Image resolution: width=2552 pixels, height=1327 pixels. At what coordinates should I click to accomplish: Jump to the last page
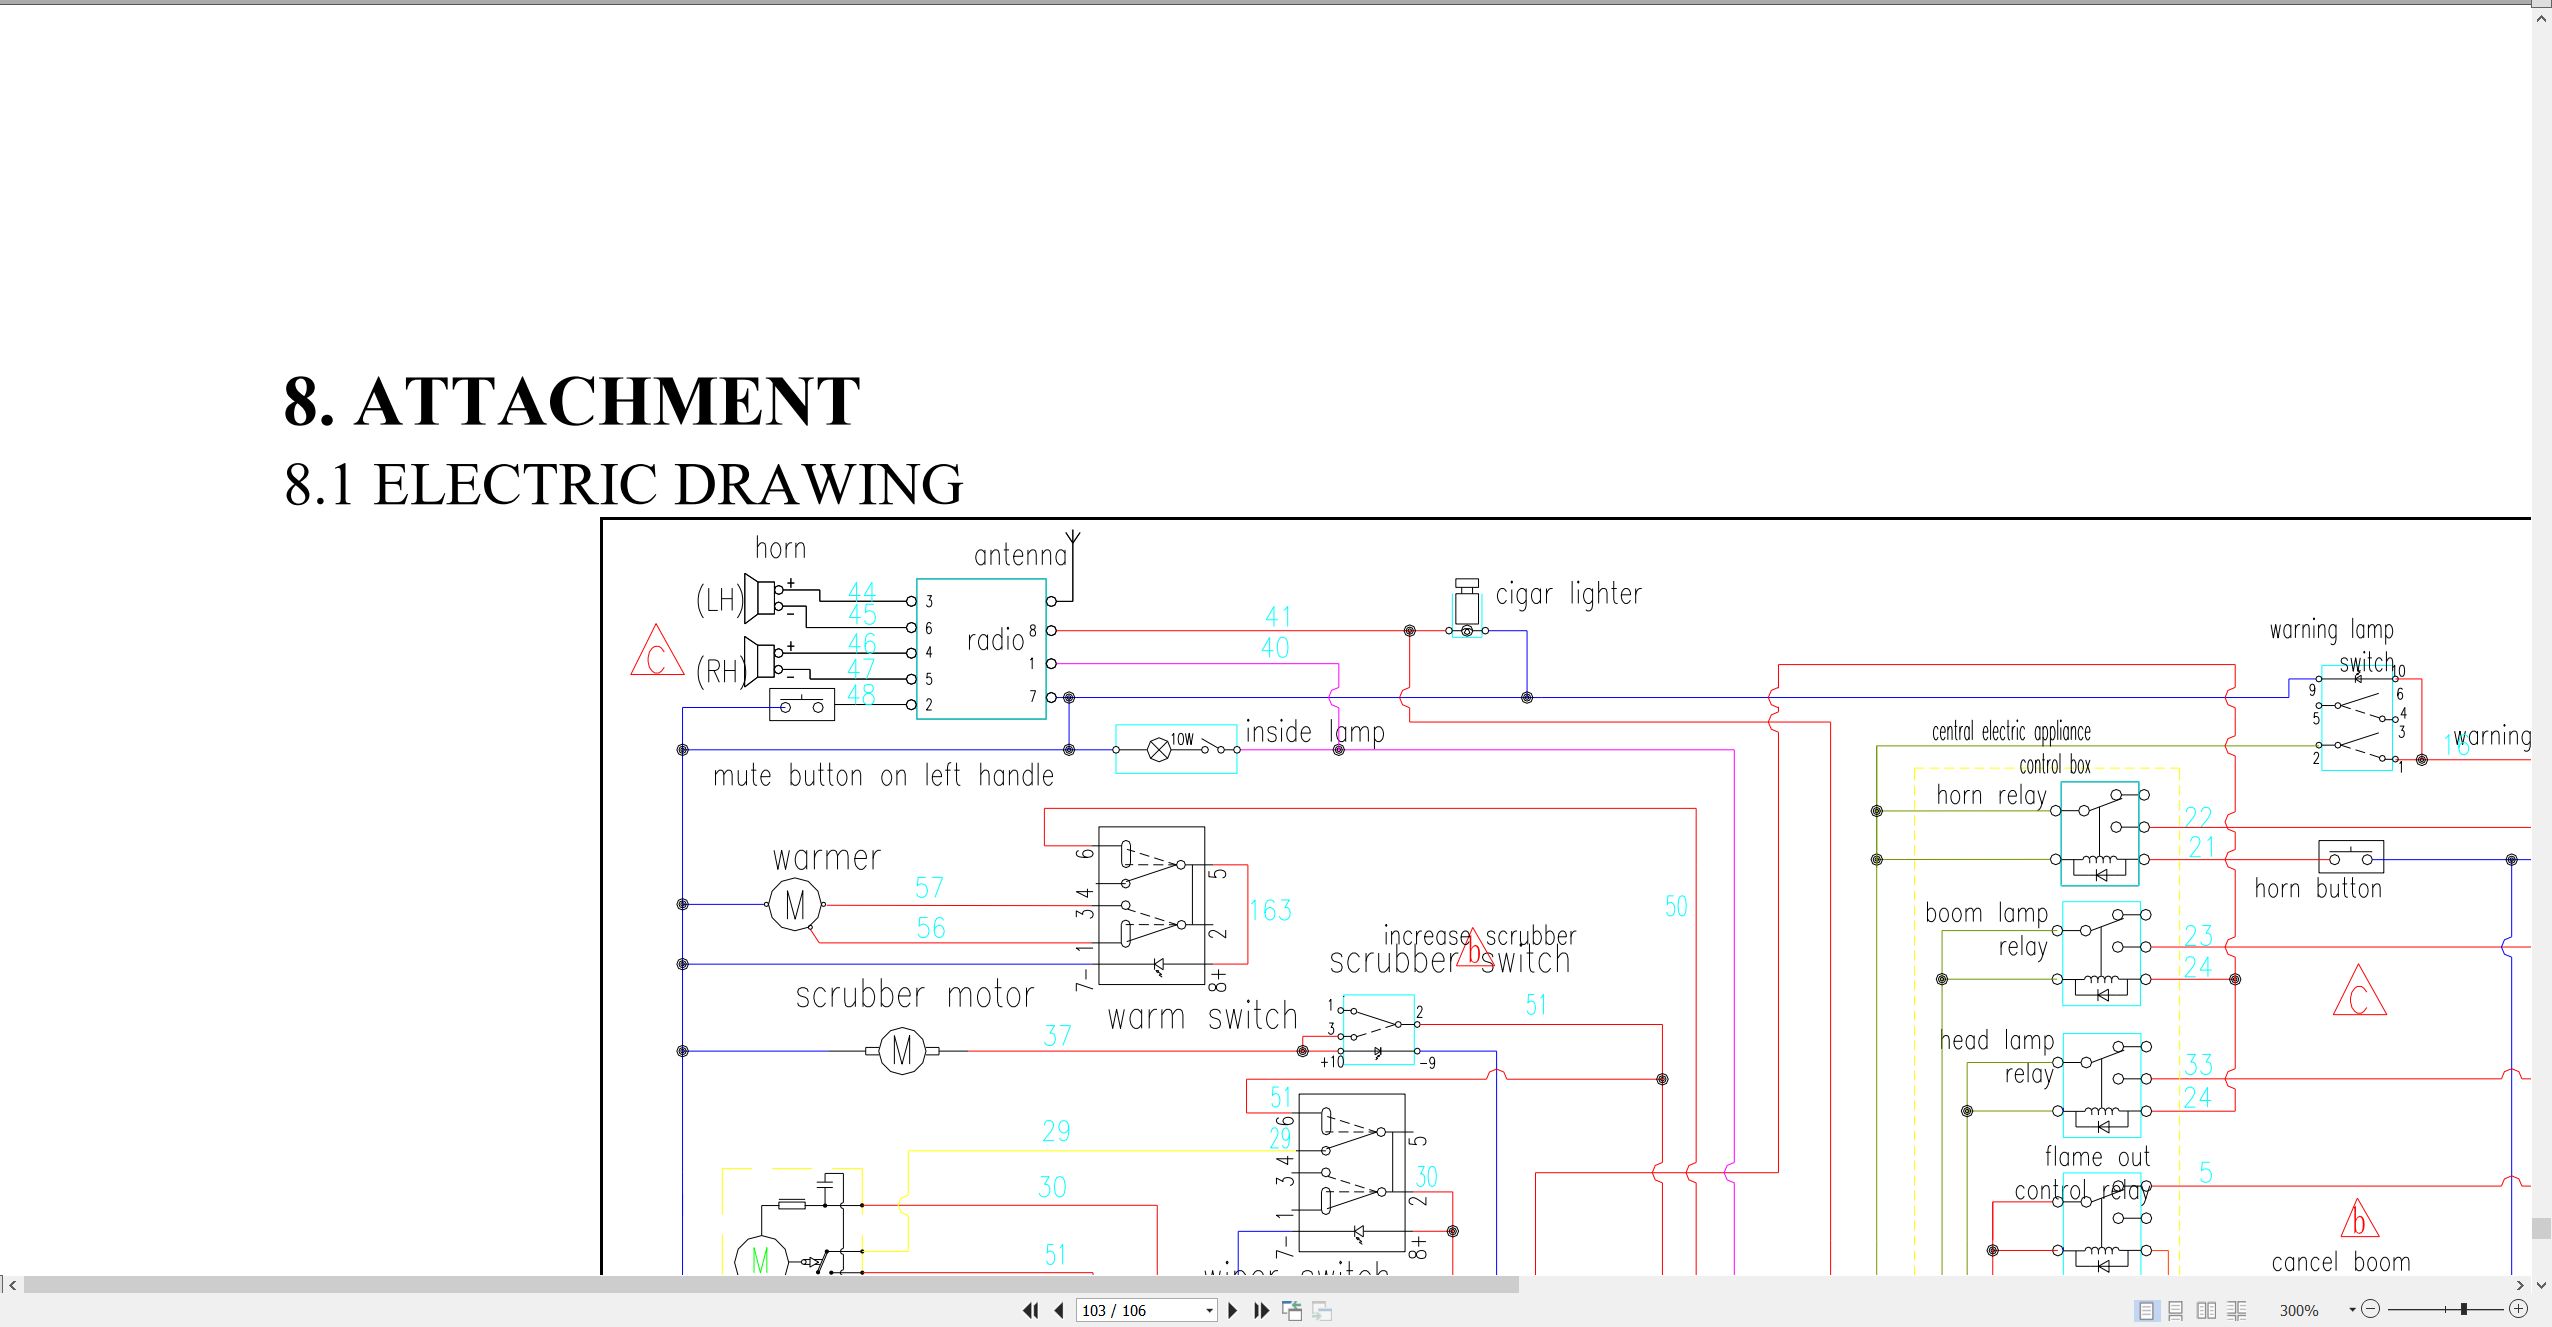click(1261, 1310)
